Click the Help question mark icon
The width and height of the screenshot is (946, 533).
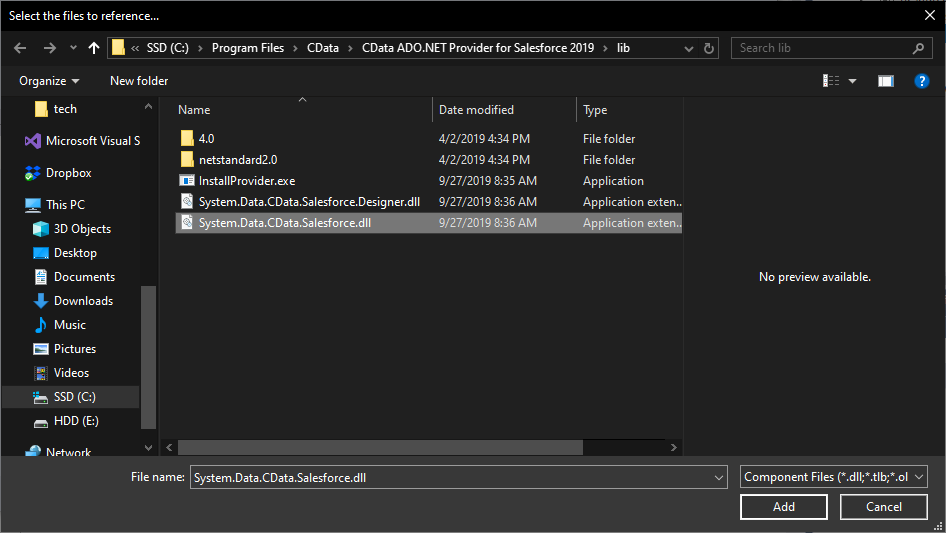[x=922, y=81]
